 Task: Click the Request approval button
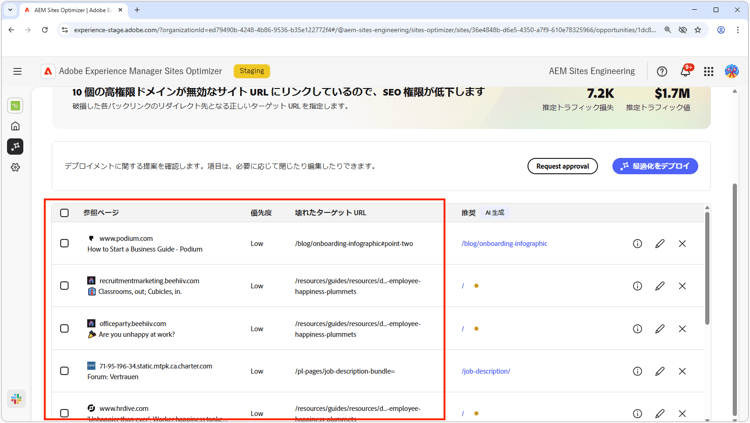562,167
